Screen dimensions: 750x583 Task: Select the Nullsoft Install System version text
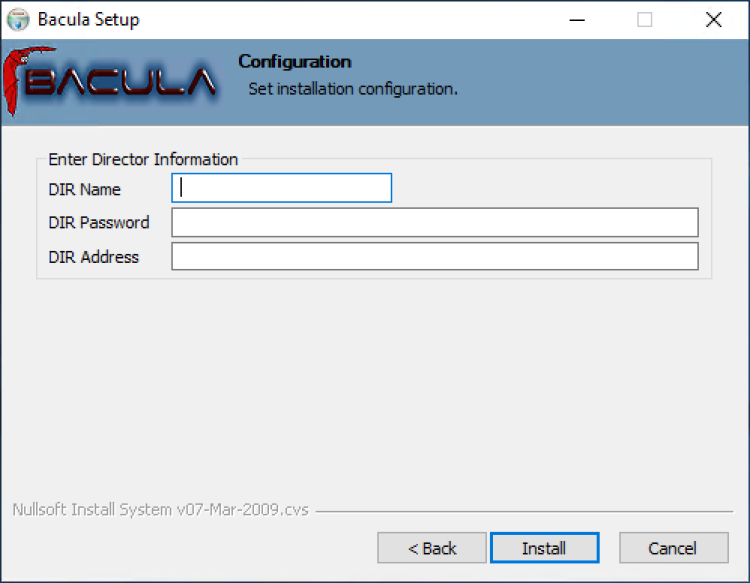click(161, 510)
